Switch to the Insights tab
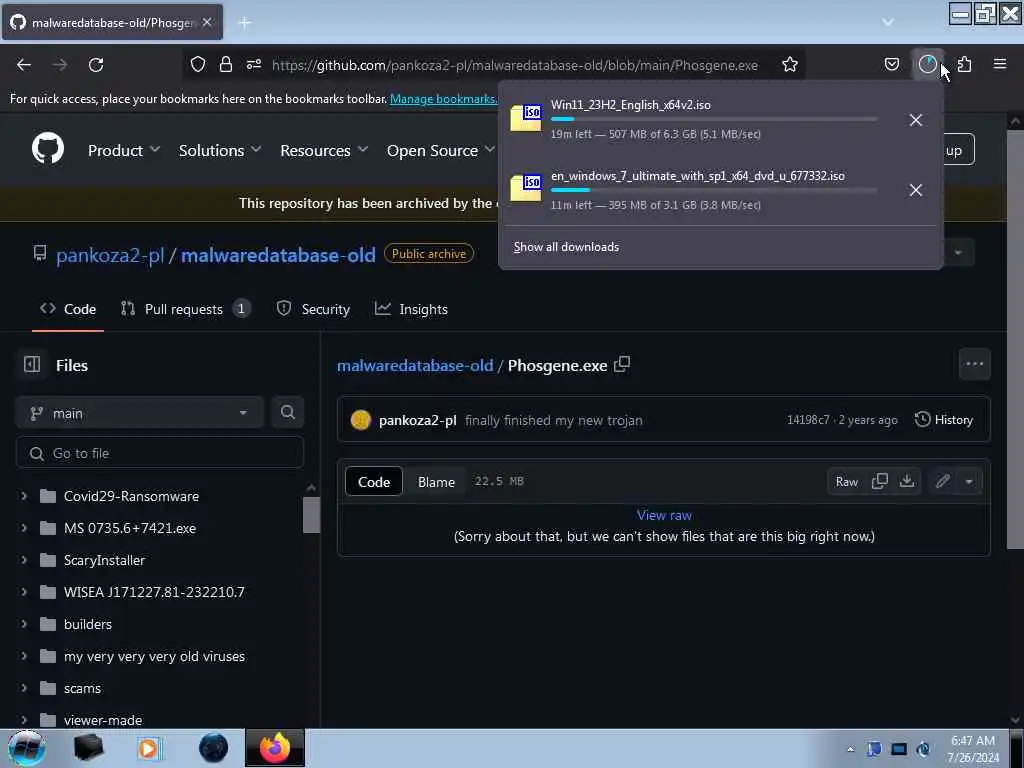Viewport: 1024px width, 768px height. [x=411, y=309]
